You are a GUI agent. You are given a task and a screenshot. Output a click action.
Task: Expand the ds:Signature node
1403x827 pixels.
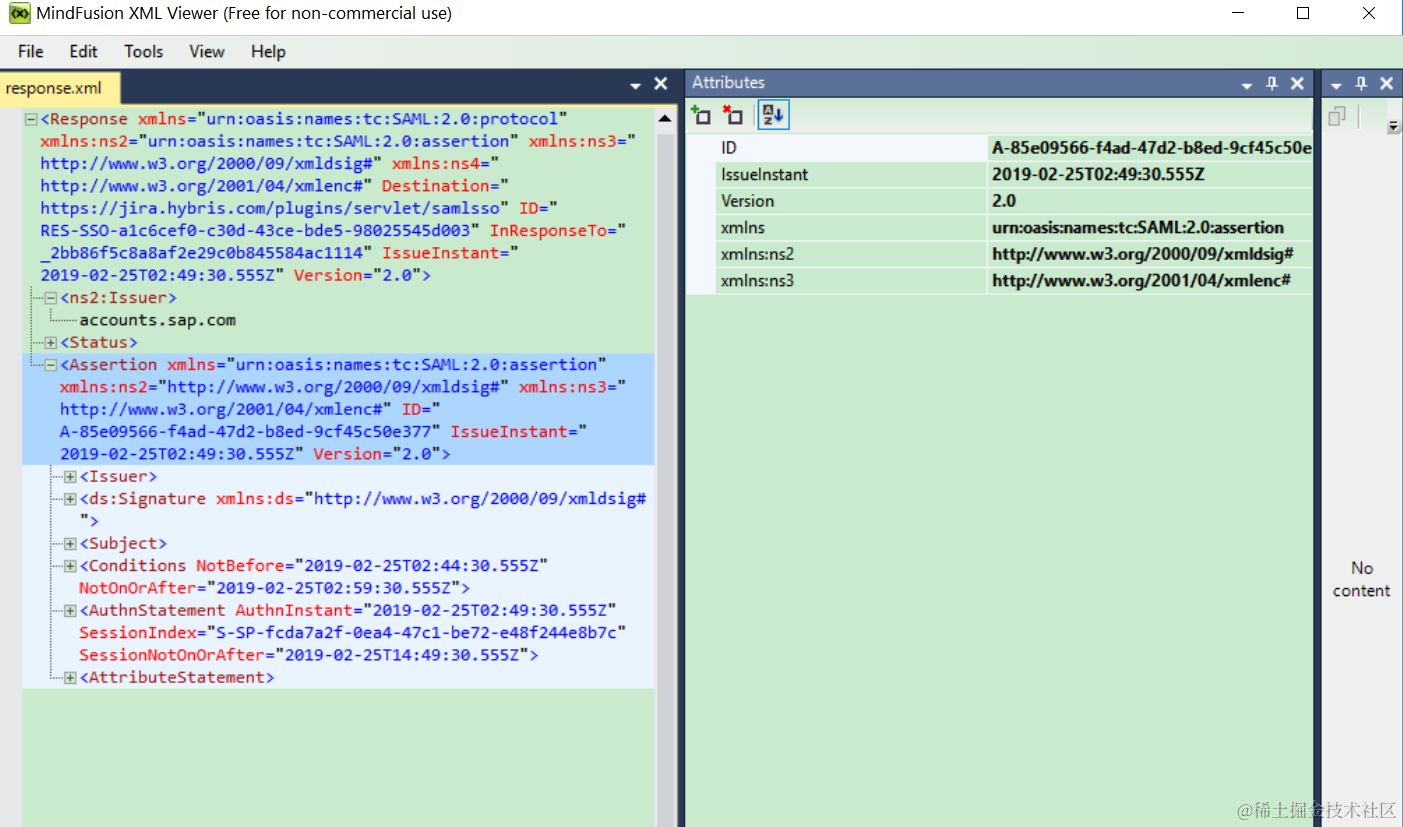point(70,499)
